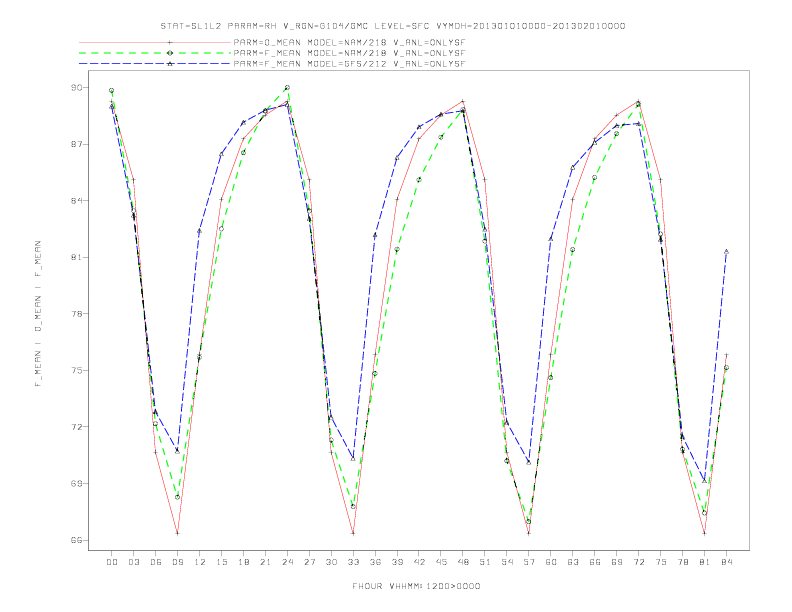
Task: Select legend entry 'PARM=F_MEAN MODEL=NAM/218'
Action: [x=350, y=53]
